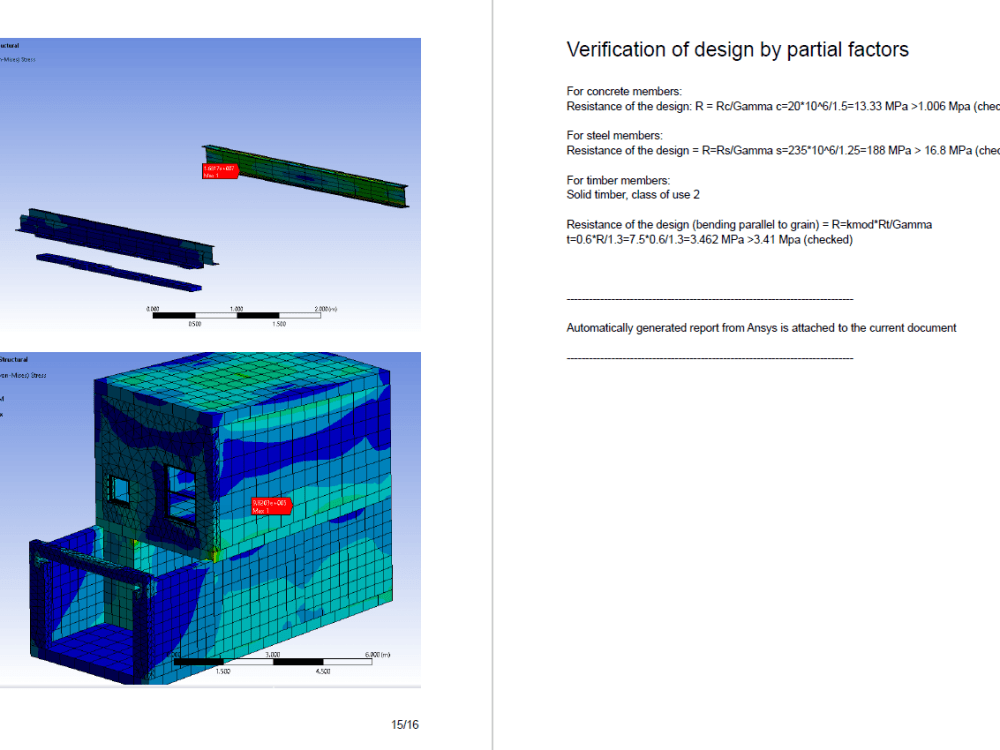This screenshot has width=1000, height=750.
Task: Click the page number 15/16
Action: [403, 724]
